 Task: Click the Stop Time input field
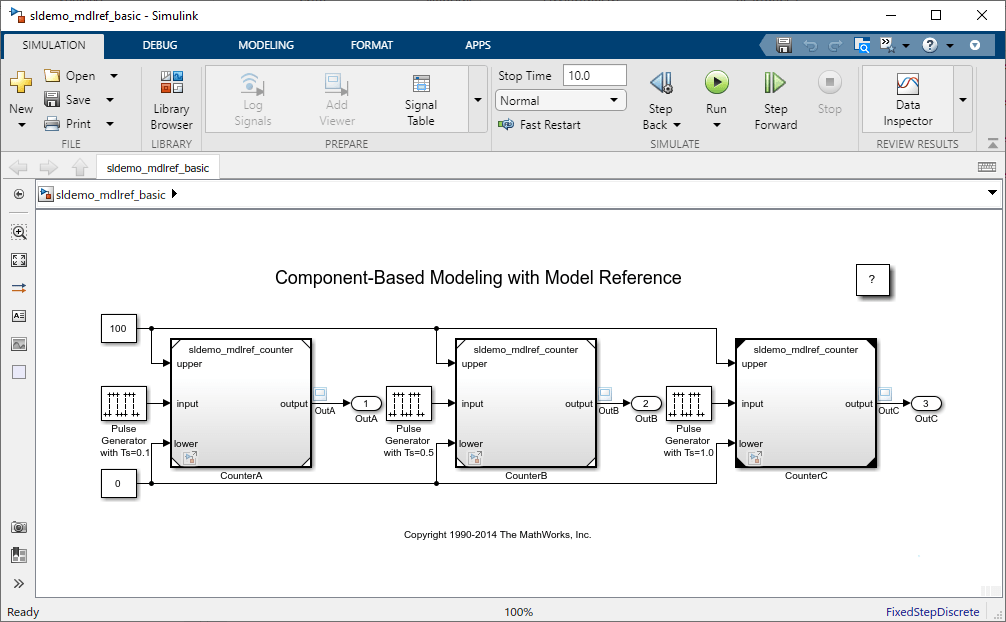coord(594,76)
